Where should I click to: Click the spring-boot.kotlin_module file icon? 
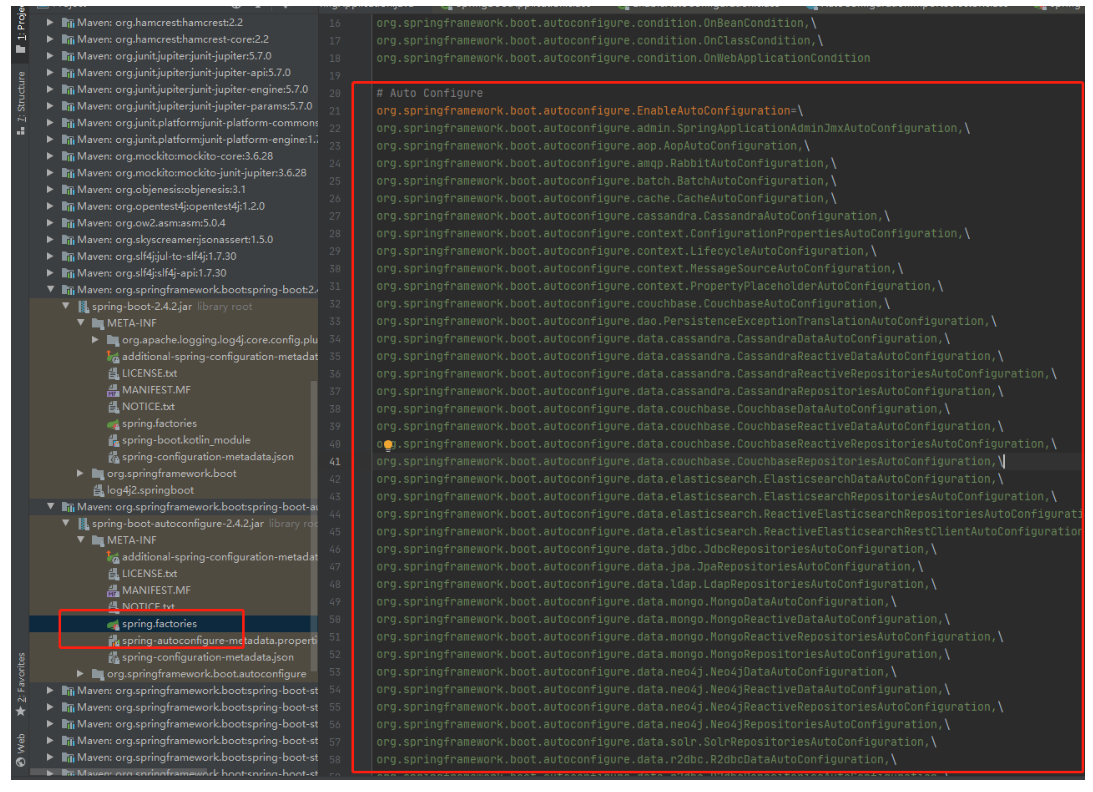tap(113, 441)
